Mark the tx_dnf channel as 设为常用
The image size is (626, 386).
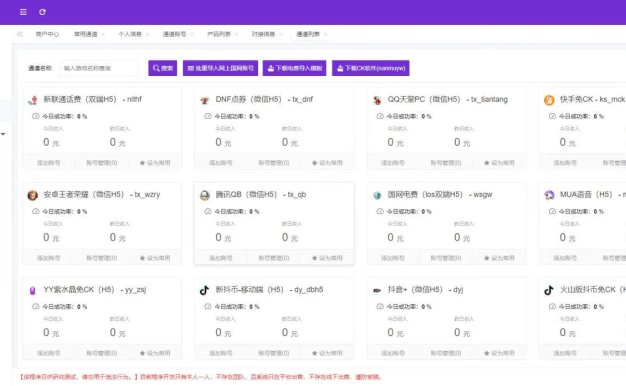click(327, 163)
